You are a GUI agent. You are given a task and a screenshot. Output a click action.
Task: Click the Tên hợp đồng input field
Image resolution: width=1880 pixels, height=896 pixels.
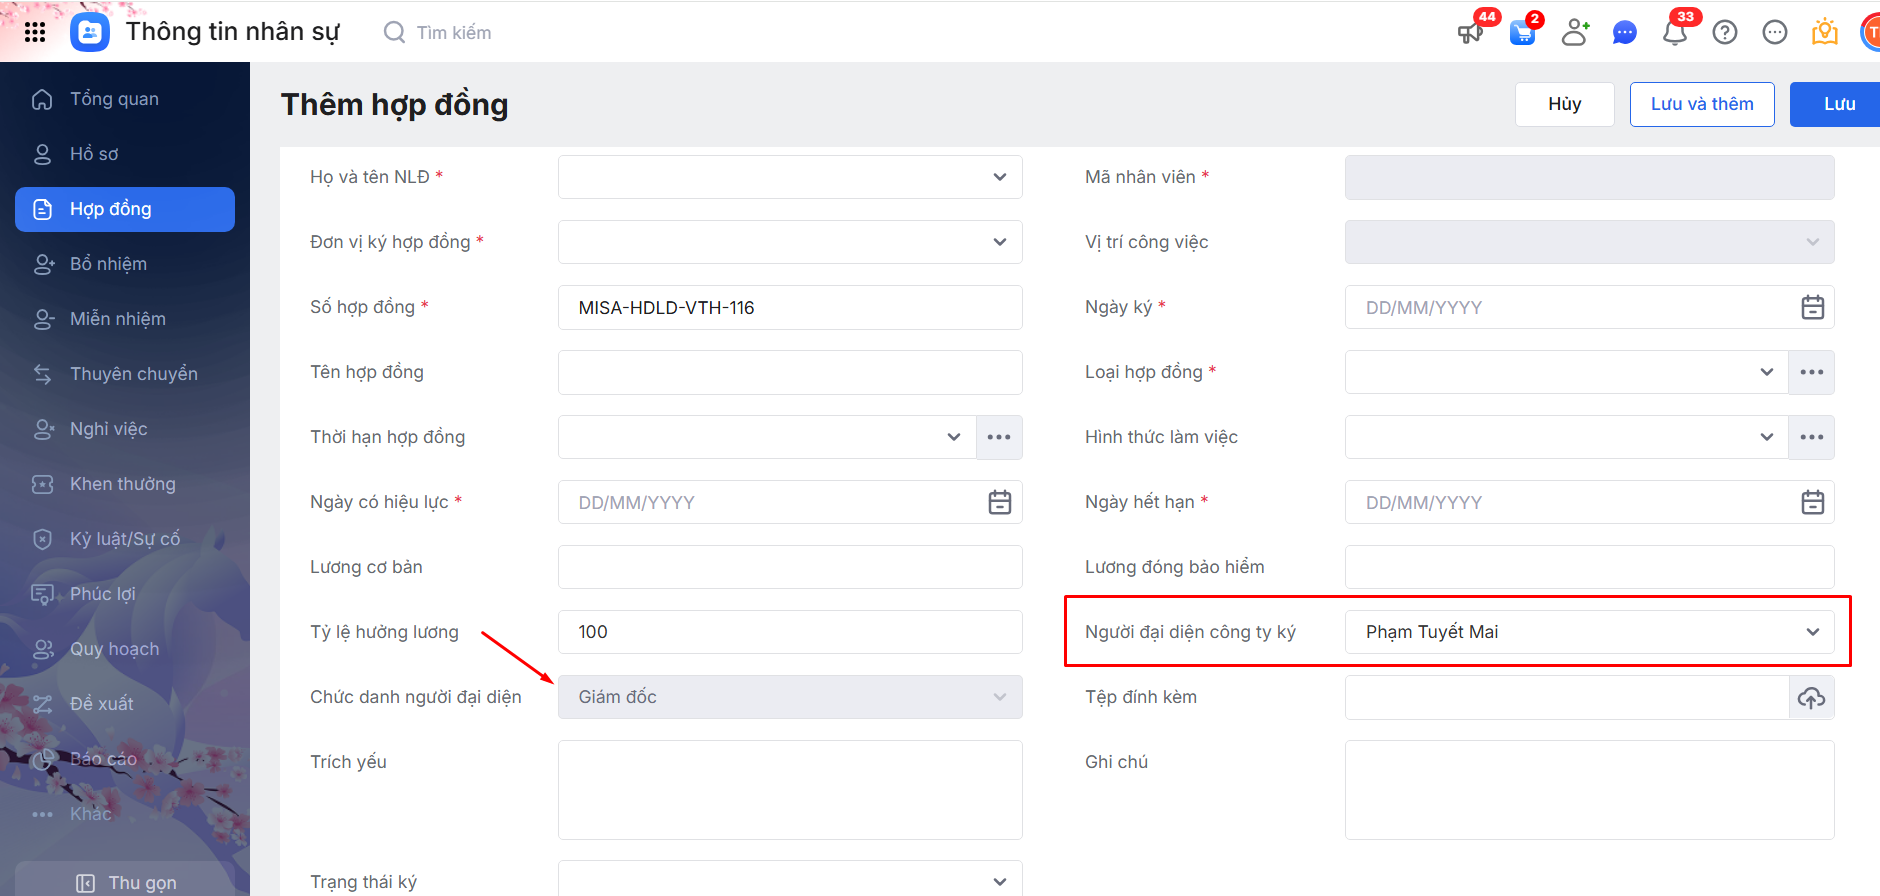[x=790, y=372]
